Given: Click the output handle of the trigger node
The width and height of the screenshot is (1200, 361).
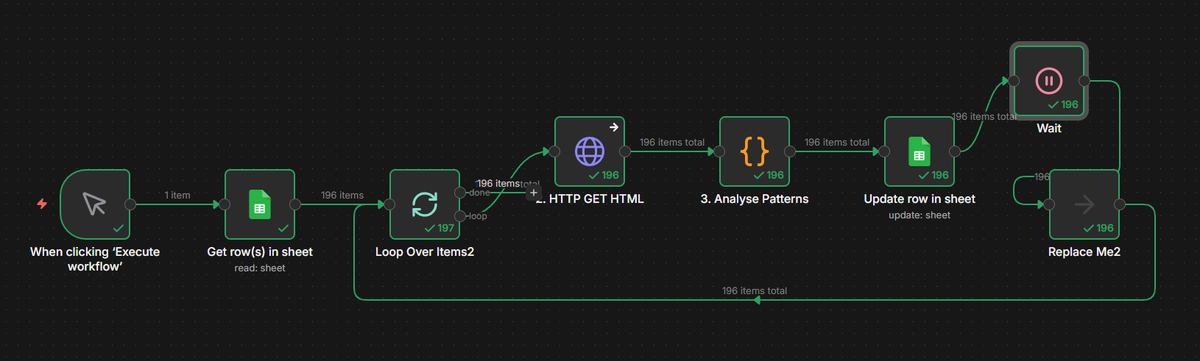Looking at the screenshot, I should (130, 204).
